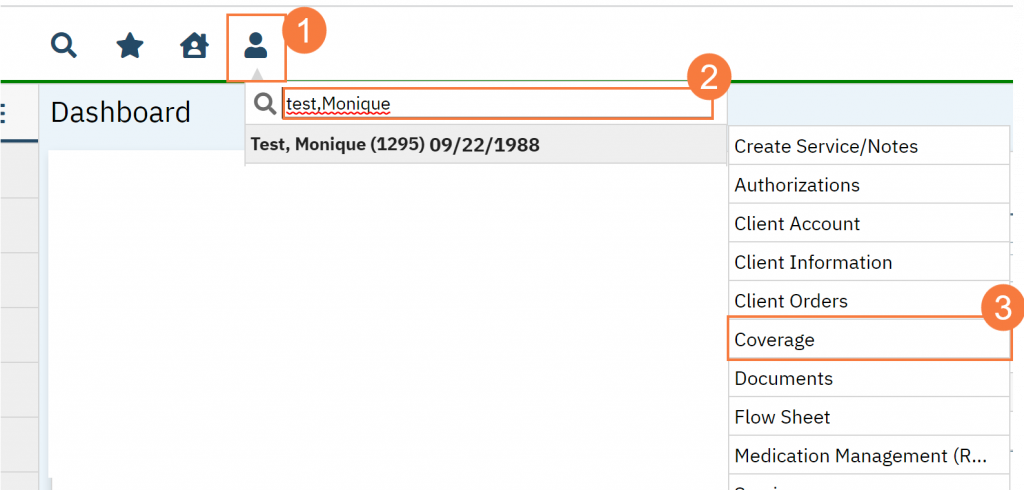Viewport: 1024px width, 490px height.
Task: Click the Dashboard title tab
Action: point(121,112)
